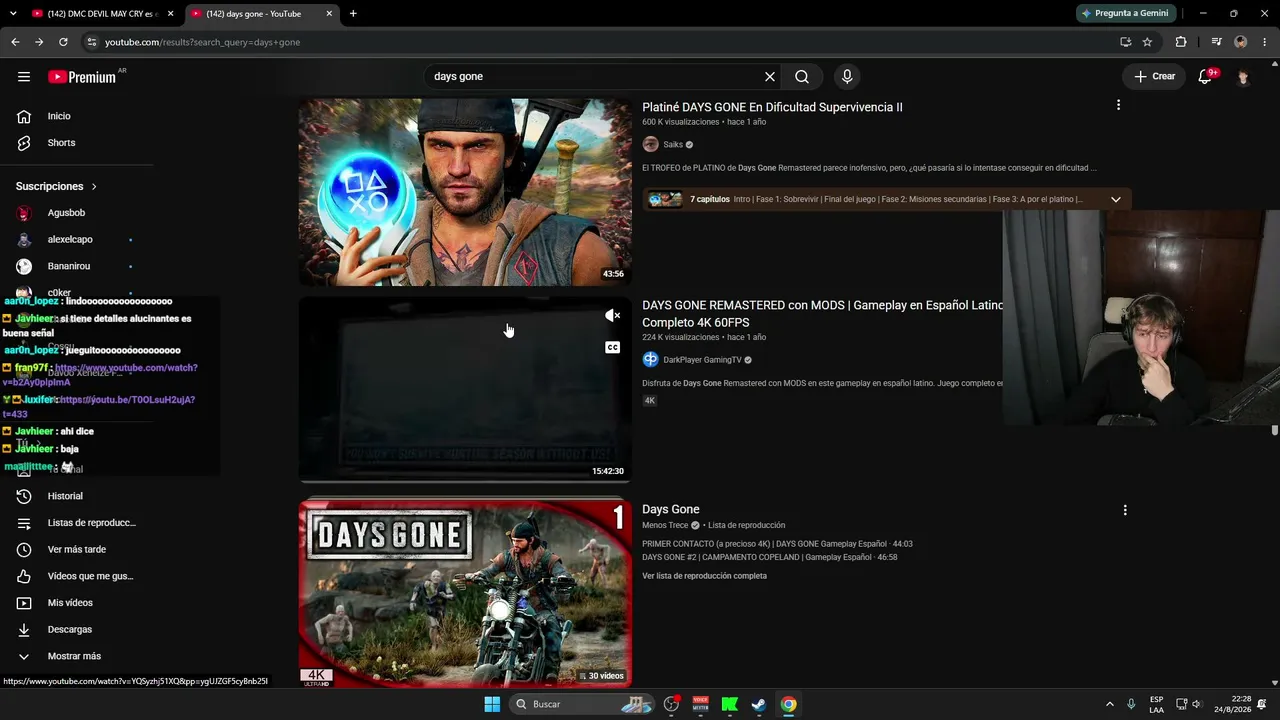Select the 'days gone - YouTube' tab

click(262, 14)
